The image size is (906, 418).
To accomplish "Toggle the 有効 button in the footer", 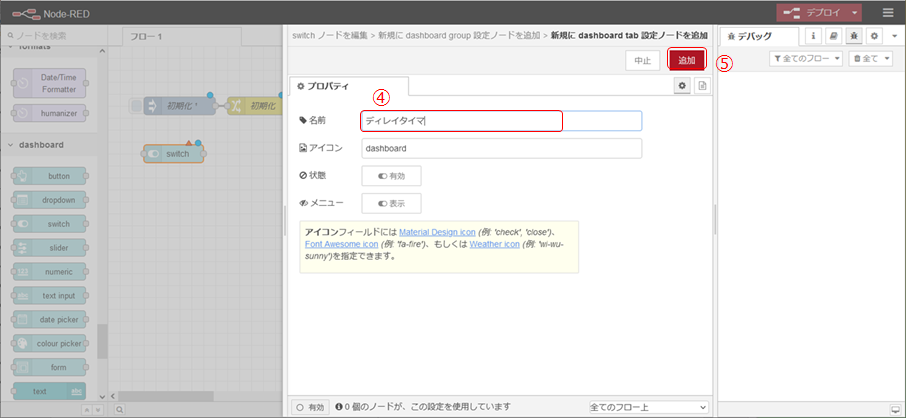I will click(x=310, y=407).
